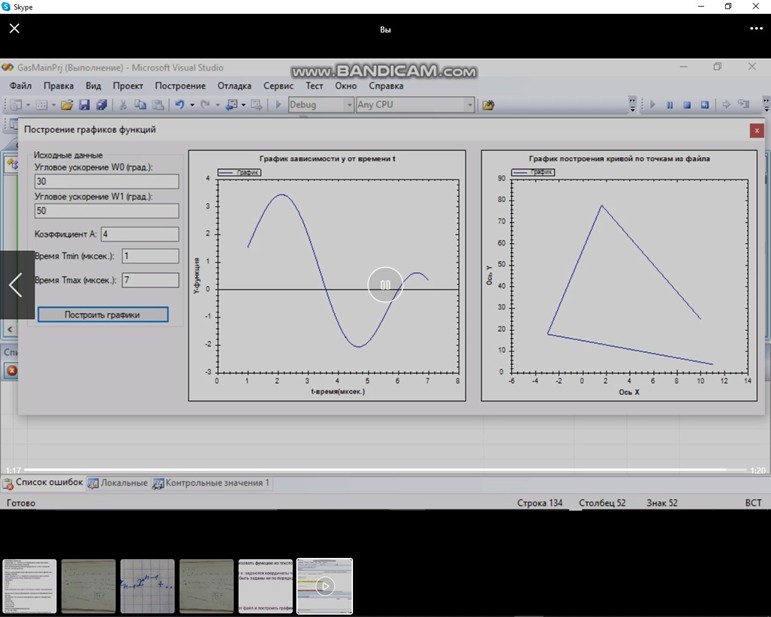Screen dimensions: 771x617
Task: Click the Save All icon
Action: point(102,105)
